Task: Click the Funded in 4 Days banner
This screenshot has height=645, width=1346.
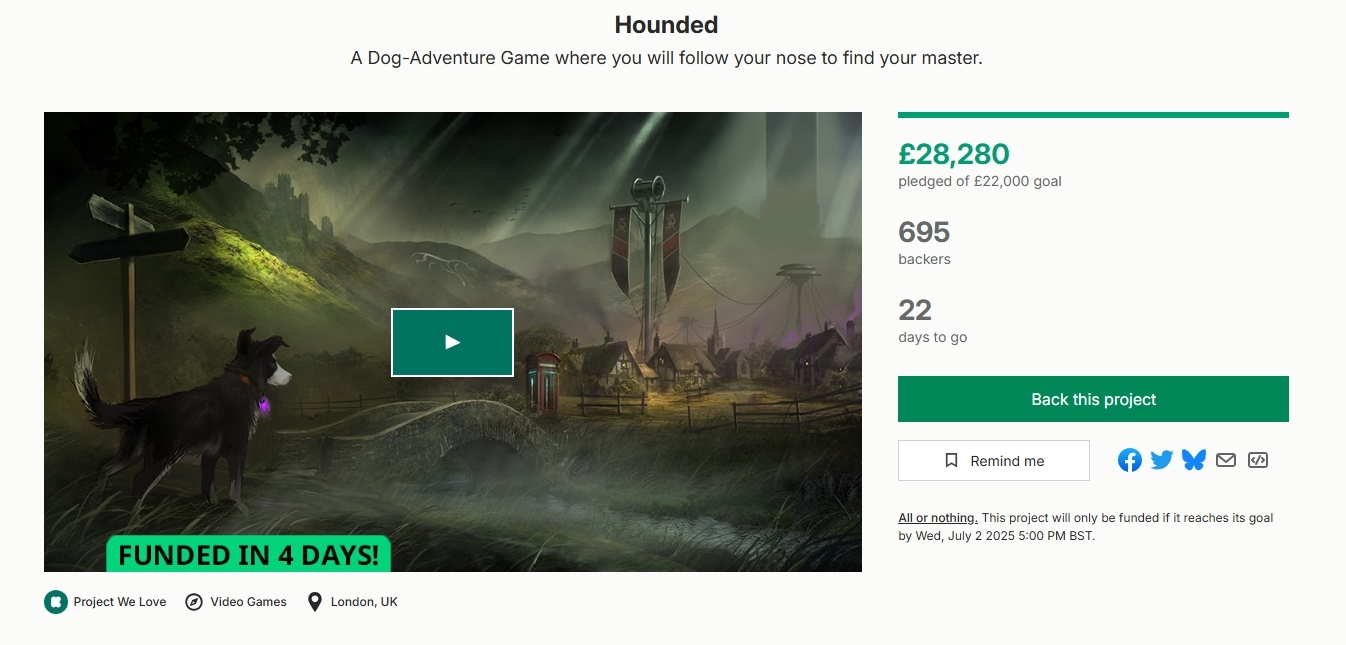Action: click(248, 554)
